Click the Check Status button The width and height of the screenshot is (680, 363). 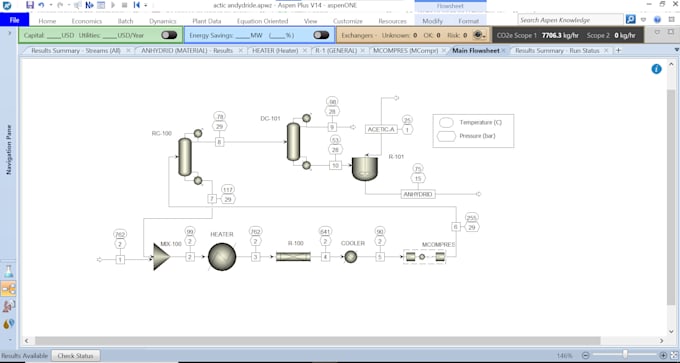coord(76,356)
